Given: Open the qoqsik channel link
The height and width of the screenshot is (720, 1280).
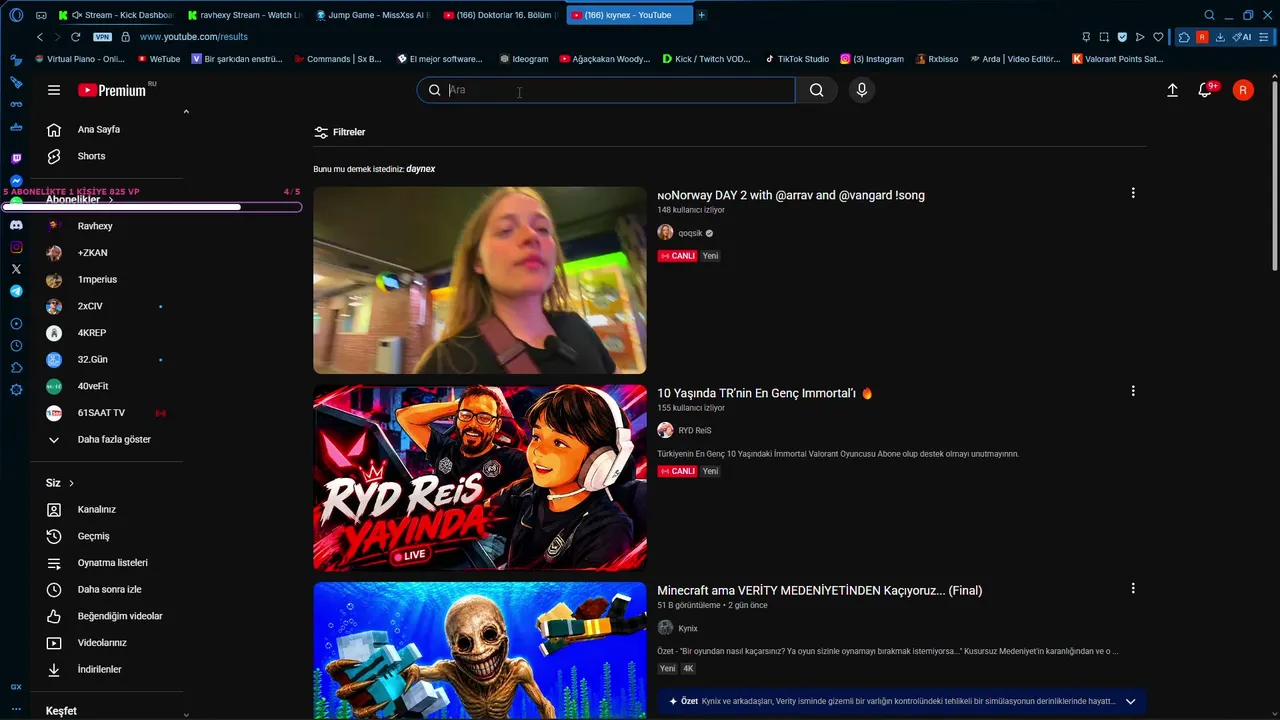Looking at the screenshot, I should (692, 233).
